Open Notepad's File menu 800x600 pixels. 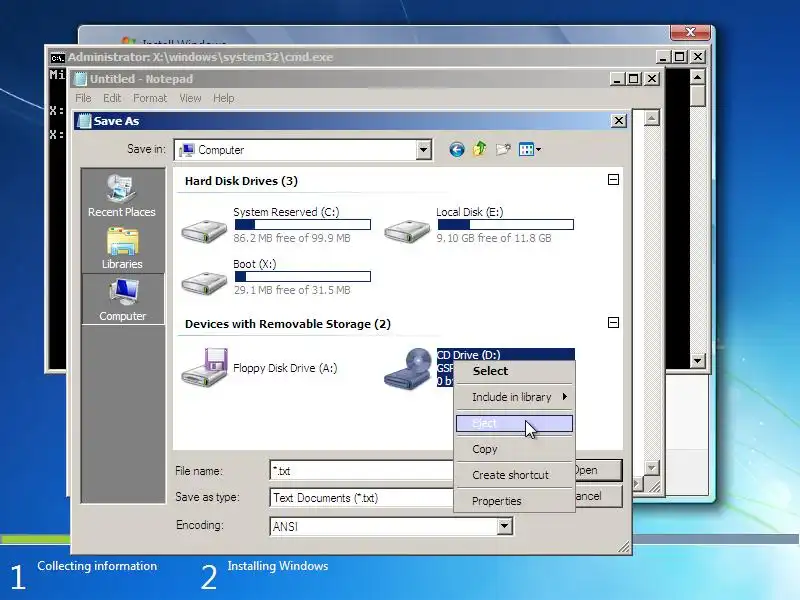[83, 98]
